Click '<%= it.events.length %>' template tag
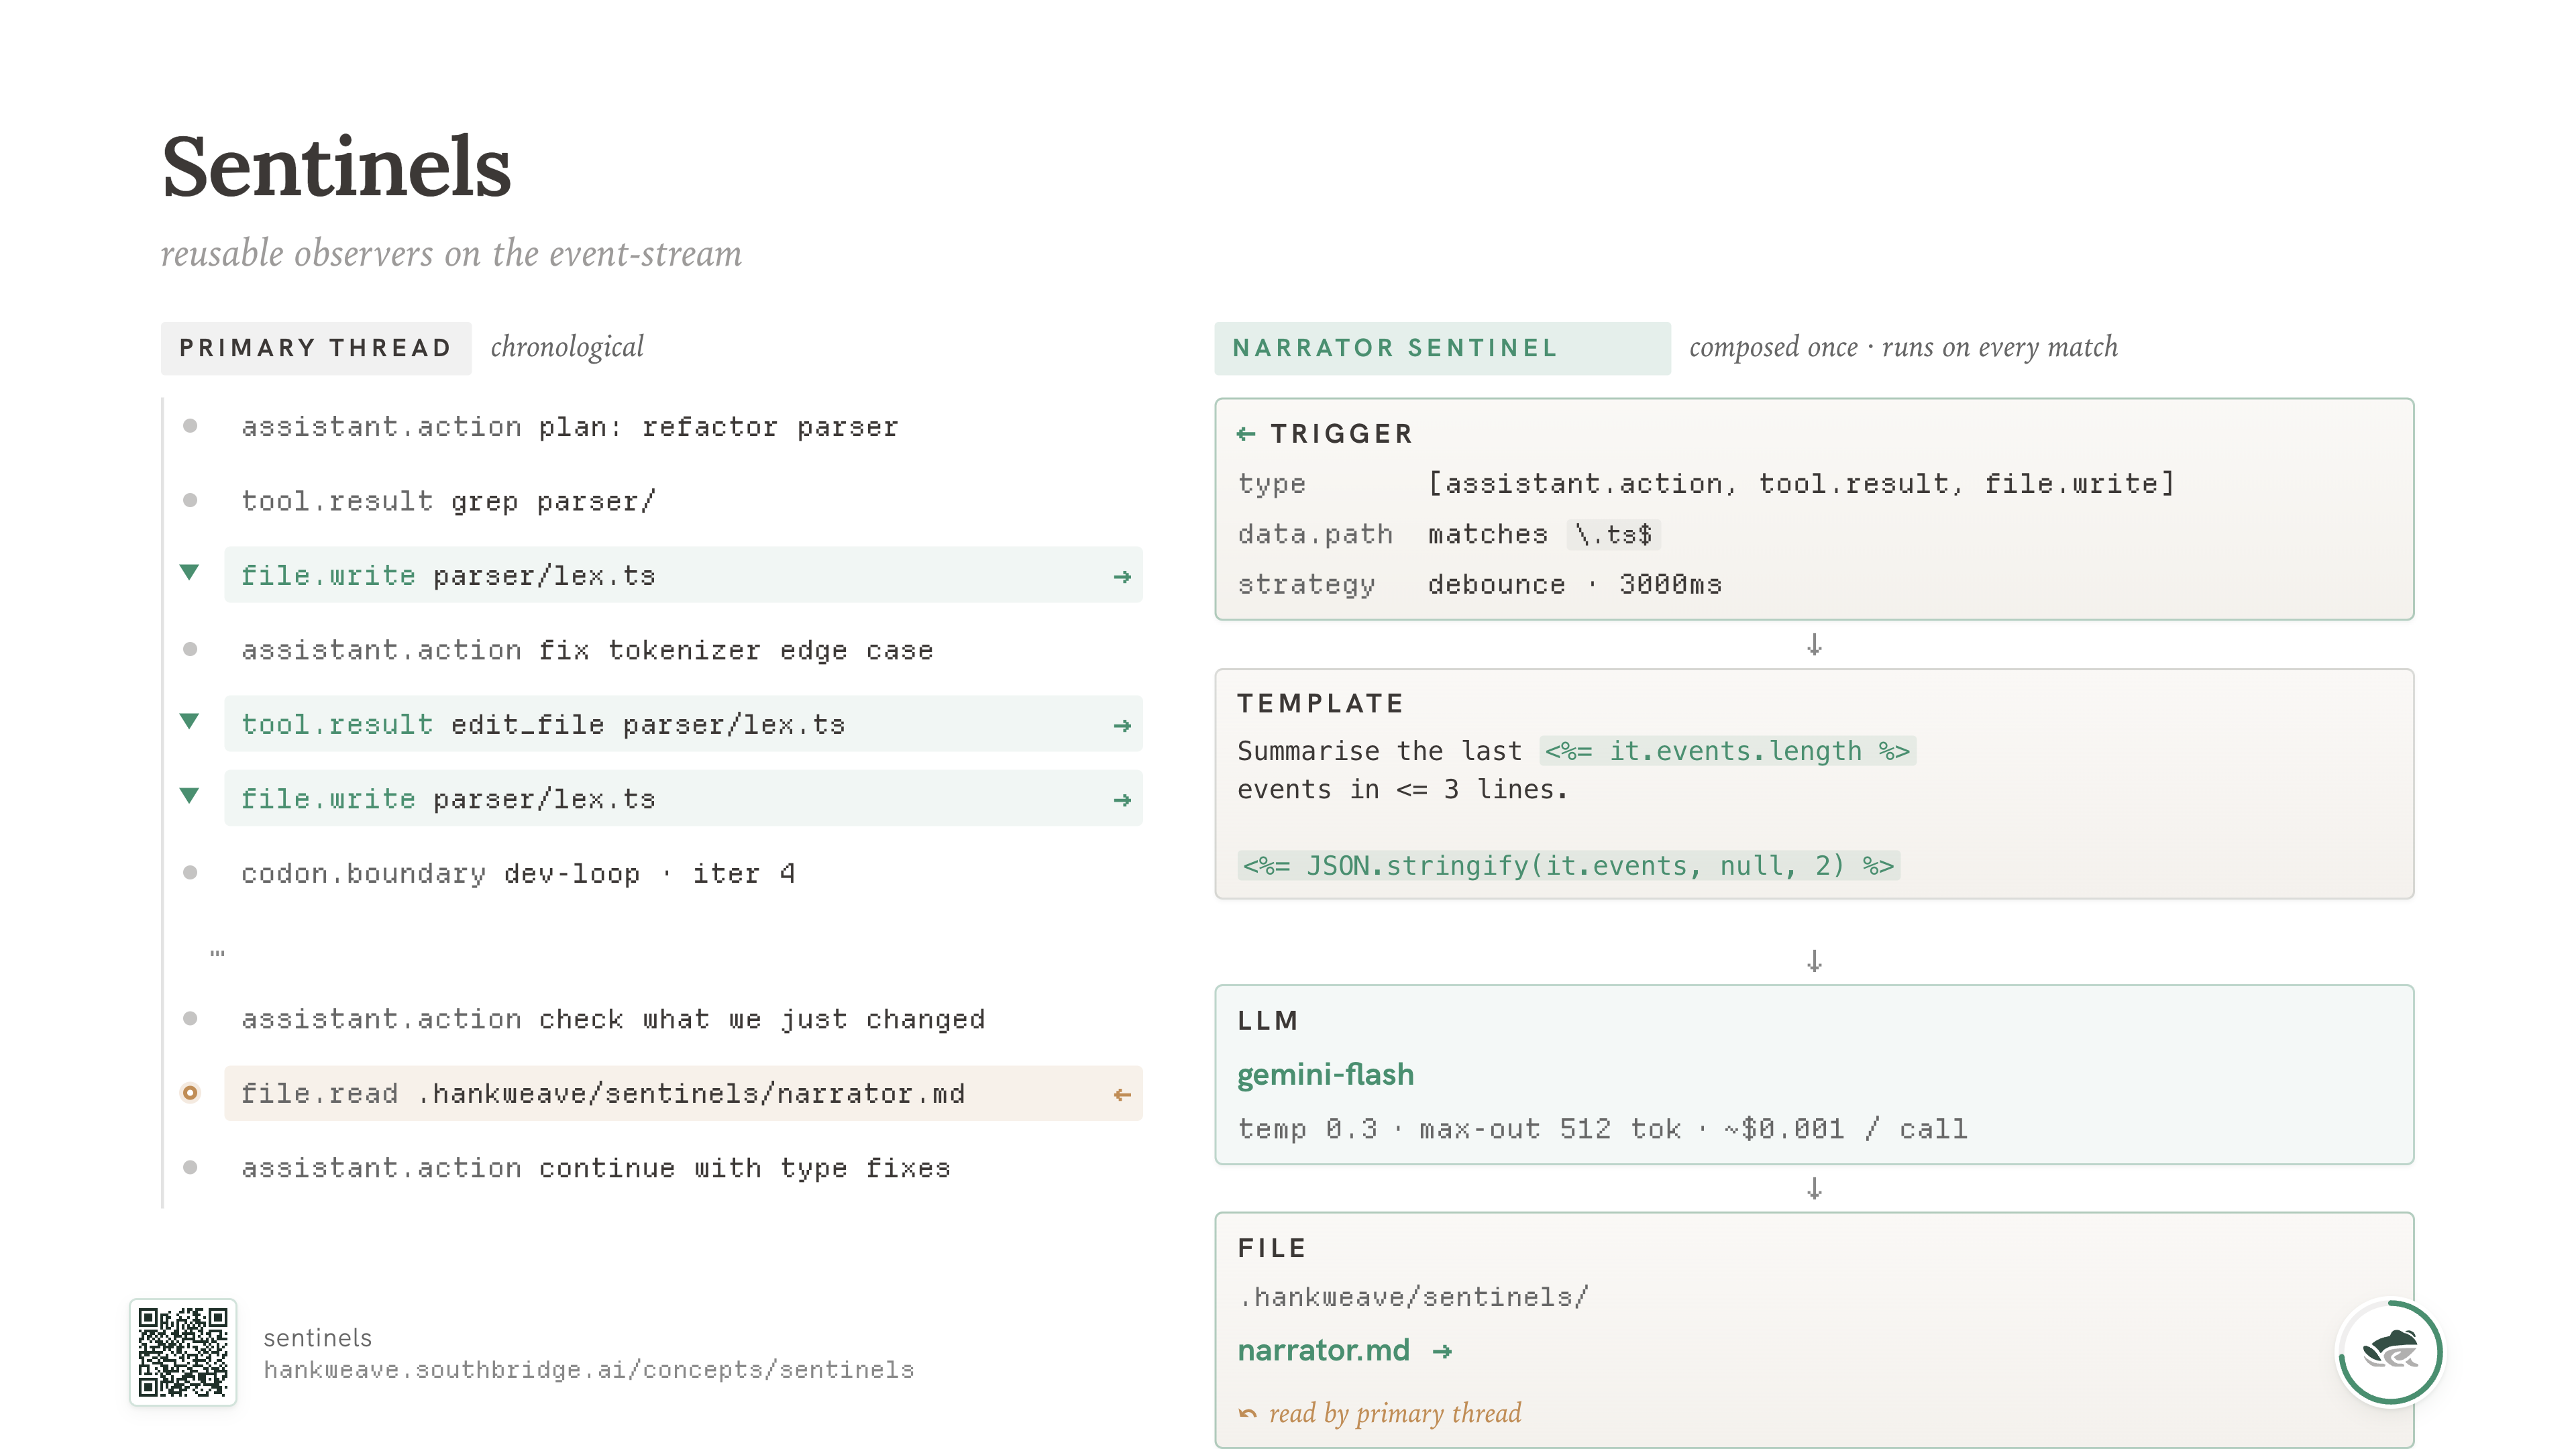The width and height of the screenshot is (2576, 1449). coord(1727,751)
